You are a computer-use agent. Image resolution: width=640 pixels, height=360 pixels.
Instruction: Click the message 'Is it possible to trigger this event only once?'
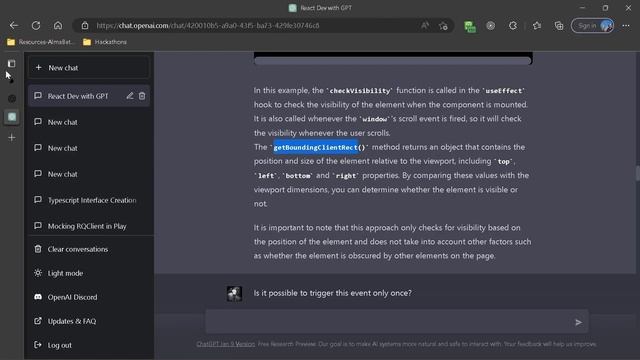pyautogui.click(x=333, y=293)
